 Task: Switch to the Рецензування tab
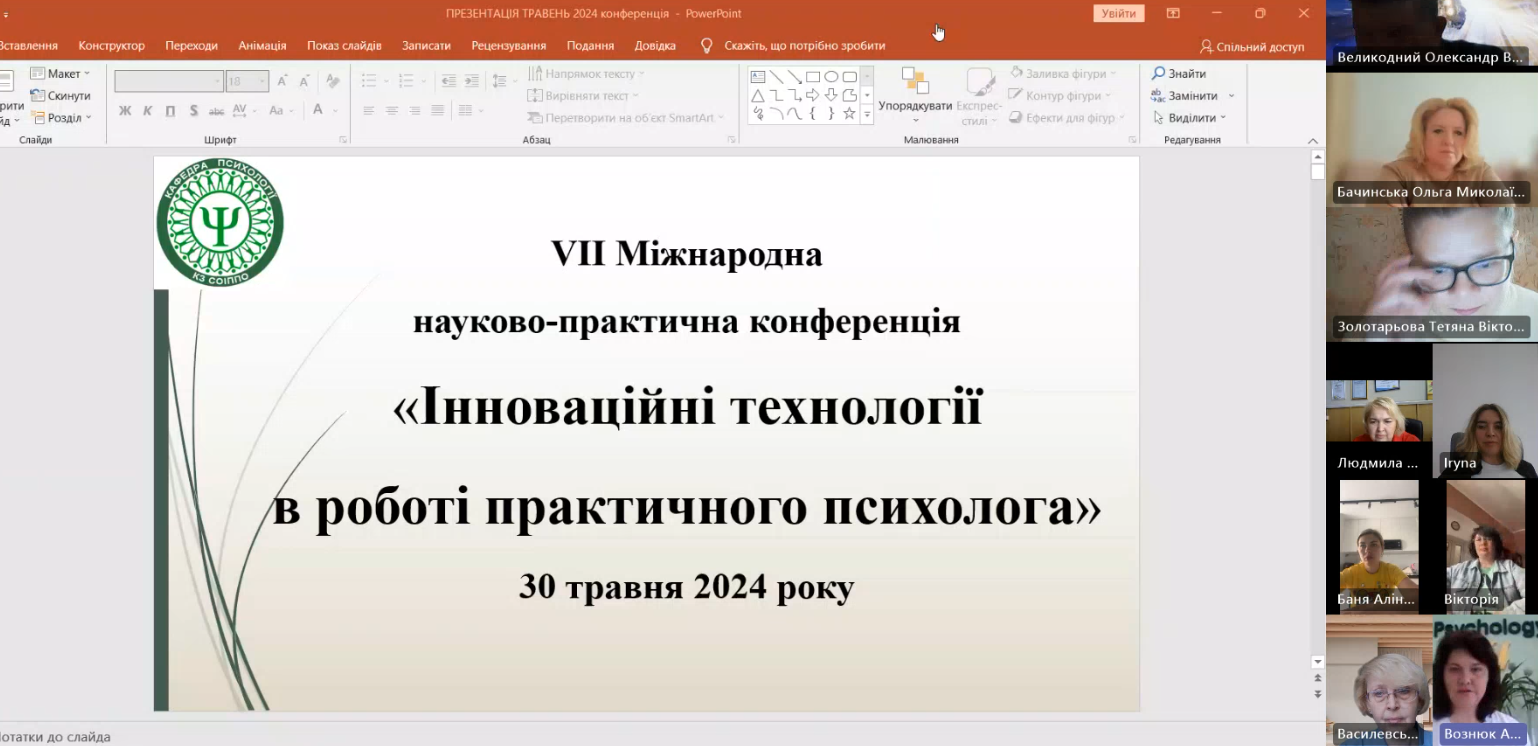(509, 46)
